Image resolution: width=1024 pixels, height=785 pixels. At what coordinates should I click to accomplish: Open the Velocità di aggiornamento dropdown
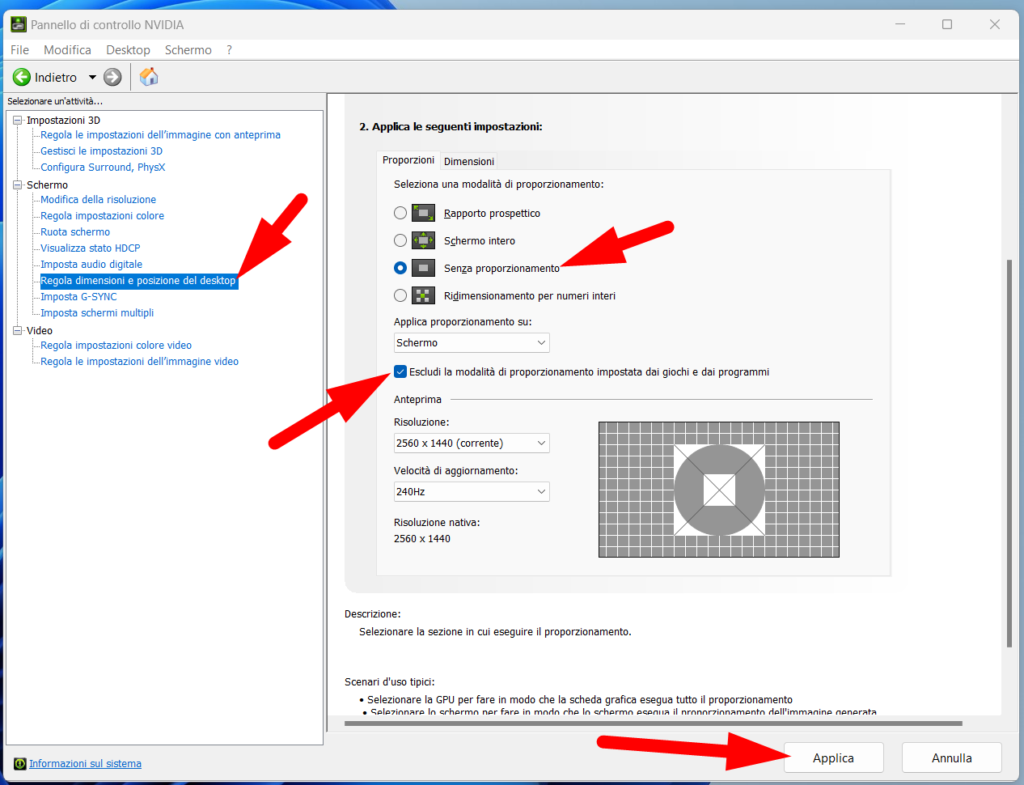[472, 491]
